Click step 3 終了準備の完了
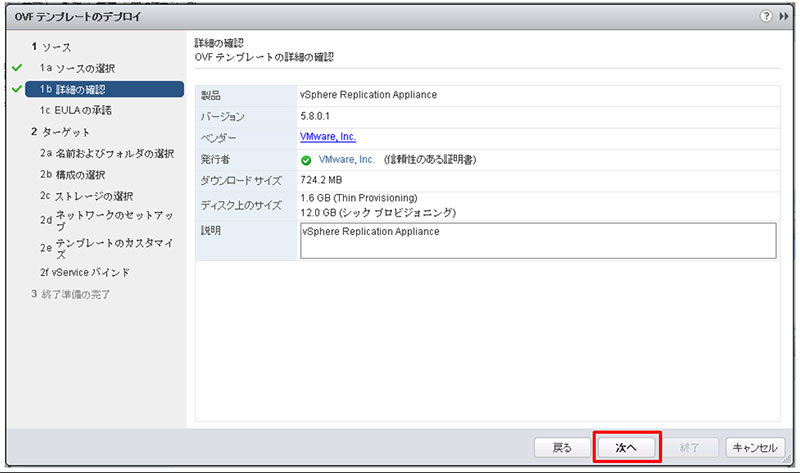Viewport: 800px width, 473px height. pos(70,294)
